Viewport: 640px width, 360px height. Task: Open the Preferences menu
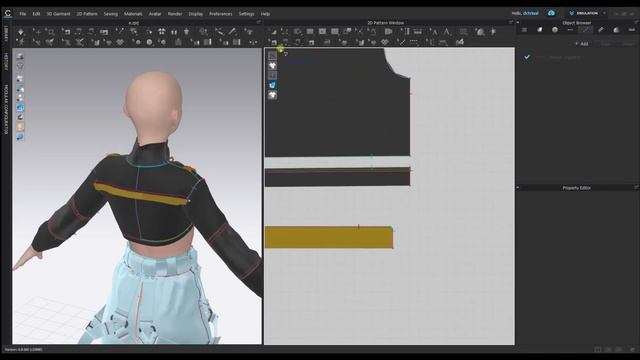click(x=221, y=14)
